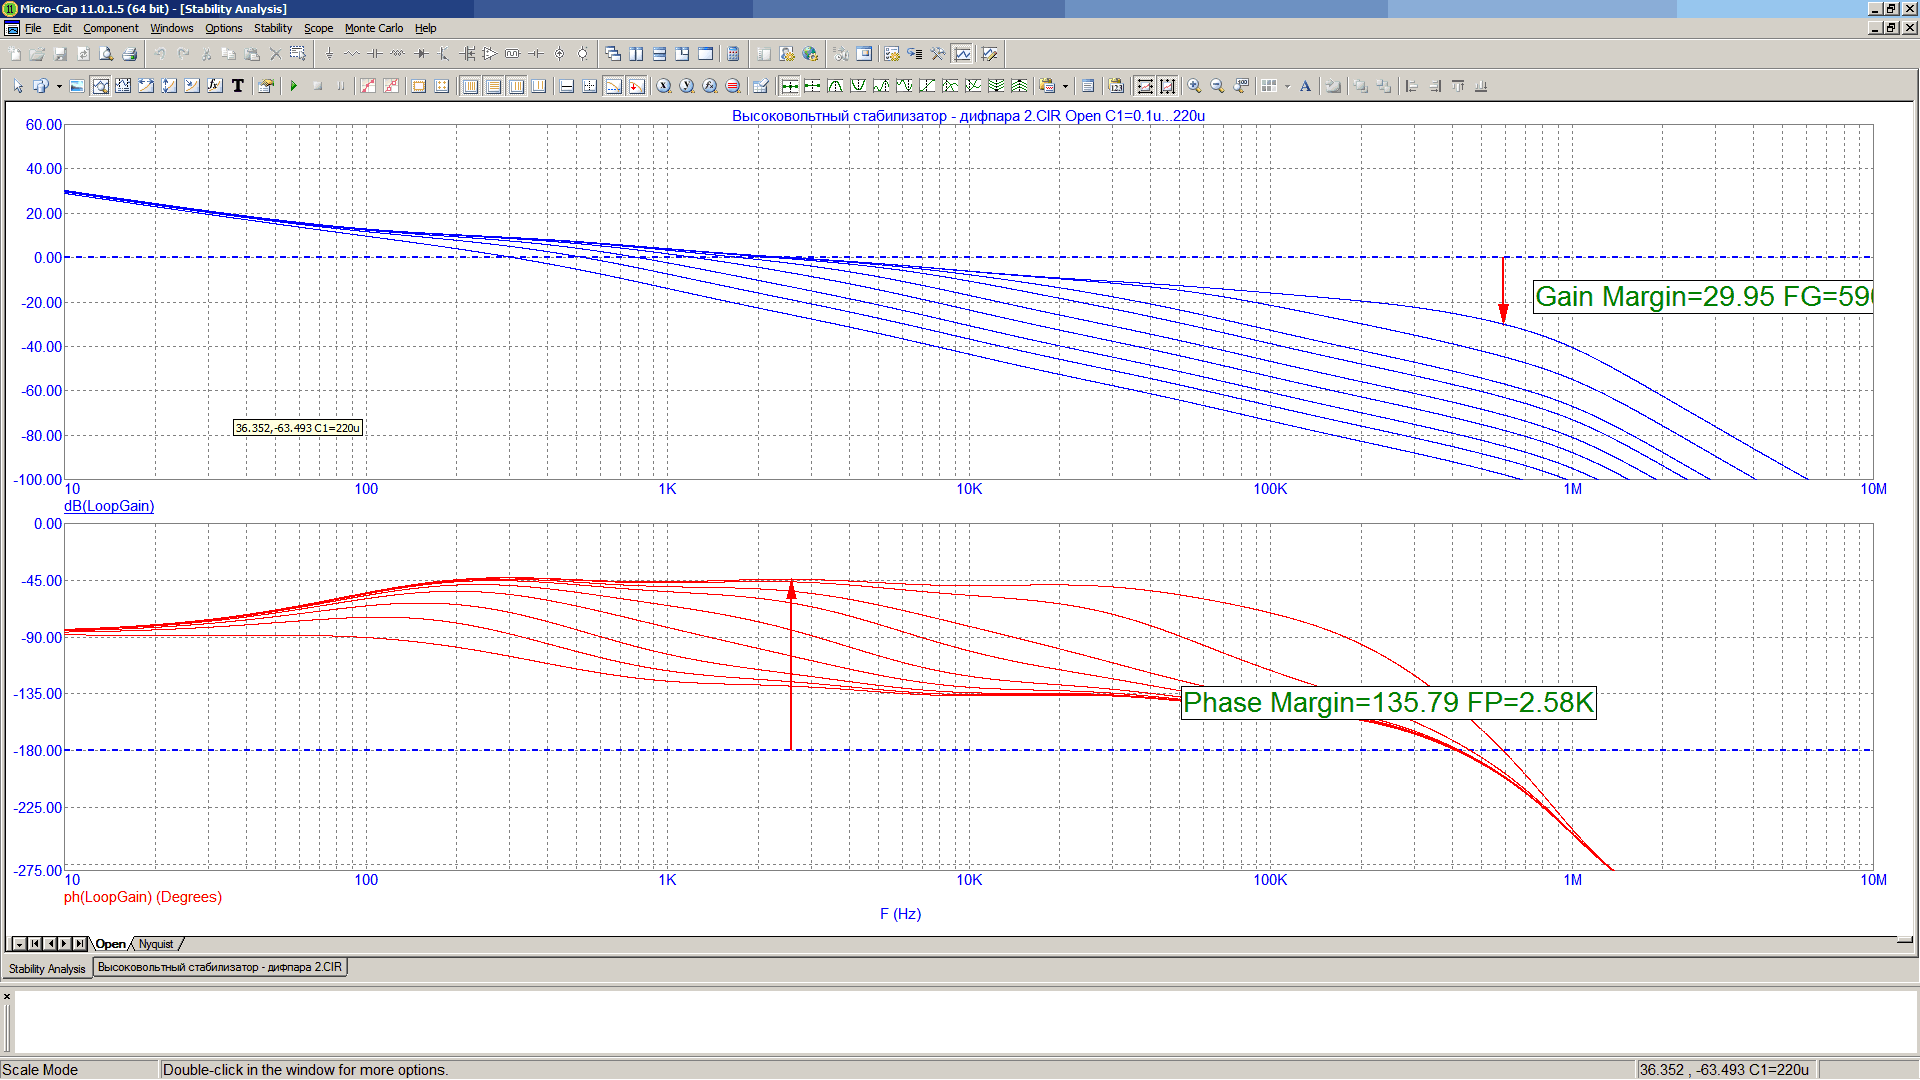Click the Print icon in top toolbar
The height and width of the screenshot is (1080, 1920).
click(x=129, y=54)
